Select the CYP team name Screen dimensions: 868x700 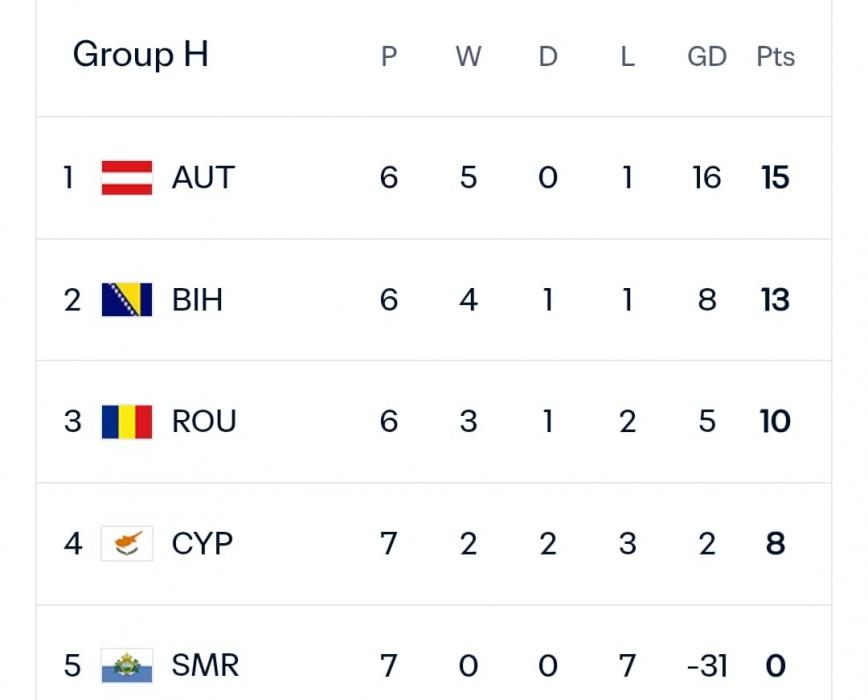202,544
